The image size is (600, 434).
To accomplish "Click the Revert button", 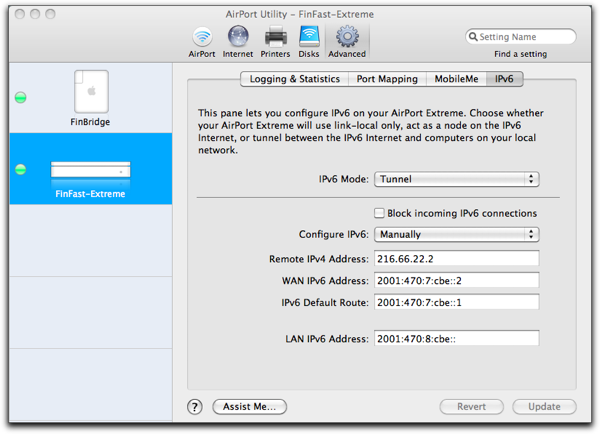I will (471, 406).
